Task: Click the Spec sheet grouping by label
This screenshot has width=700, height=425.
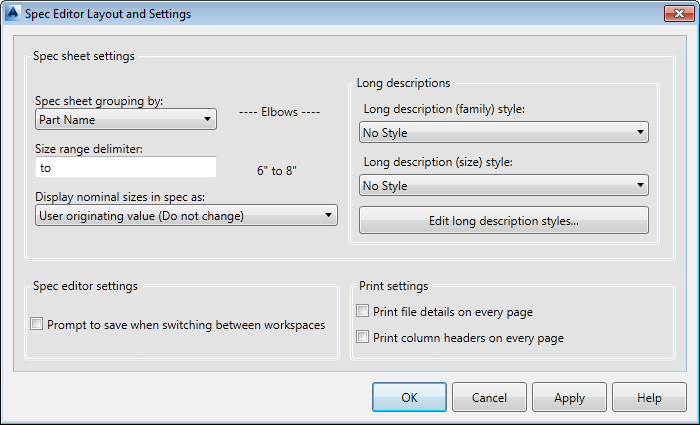Action: (99, 101)
